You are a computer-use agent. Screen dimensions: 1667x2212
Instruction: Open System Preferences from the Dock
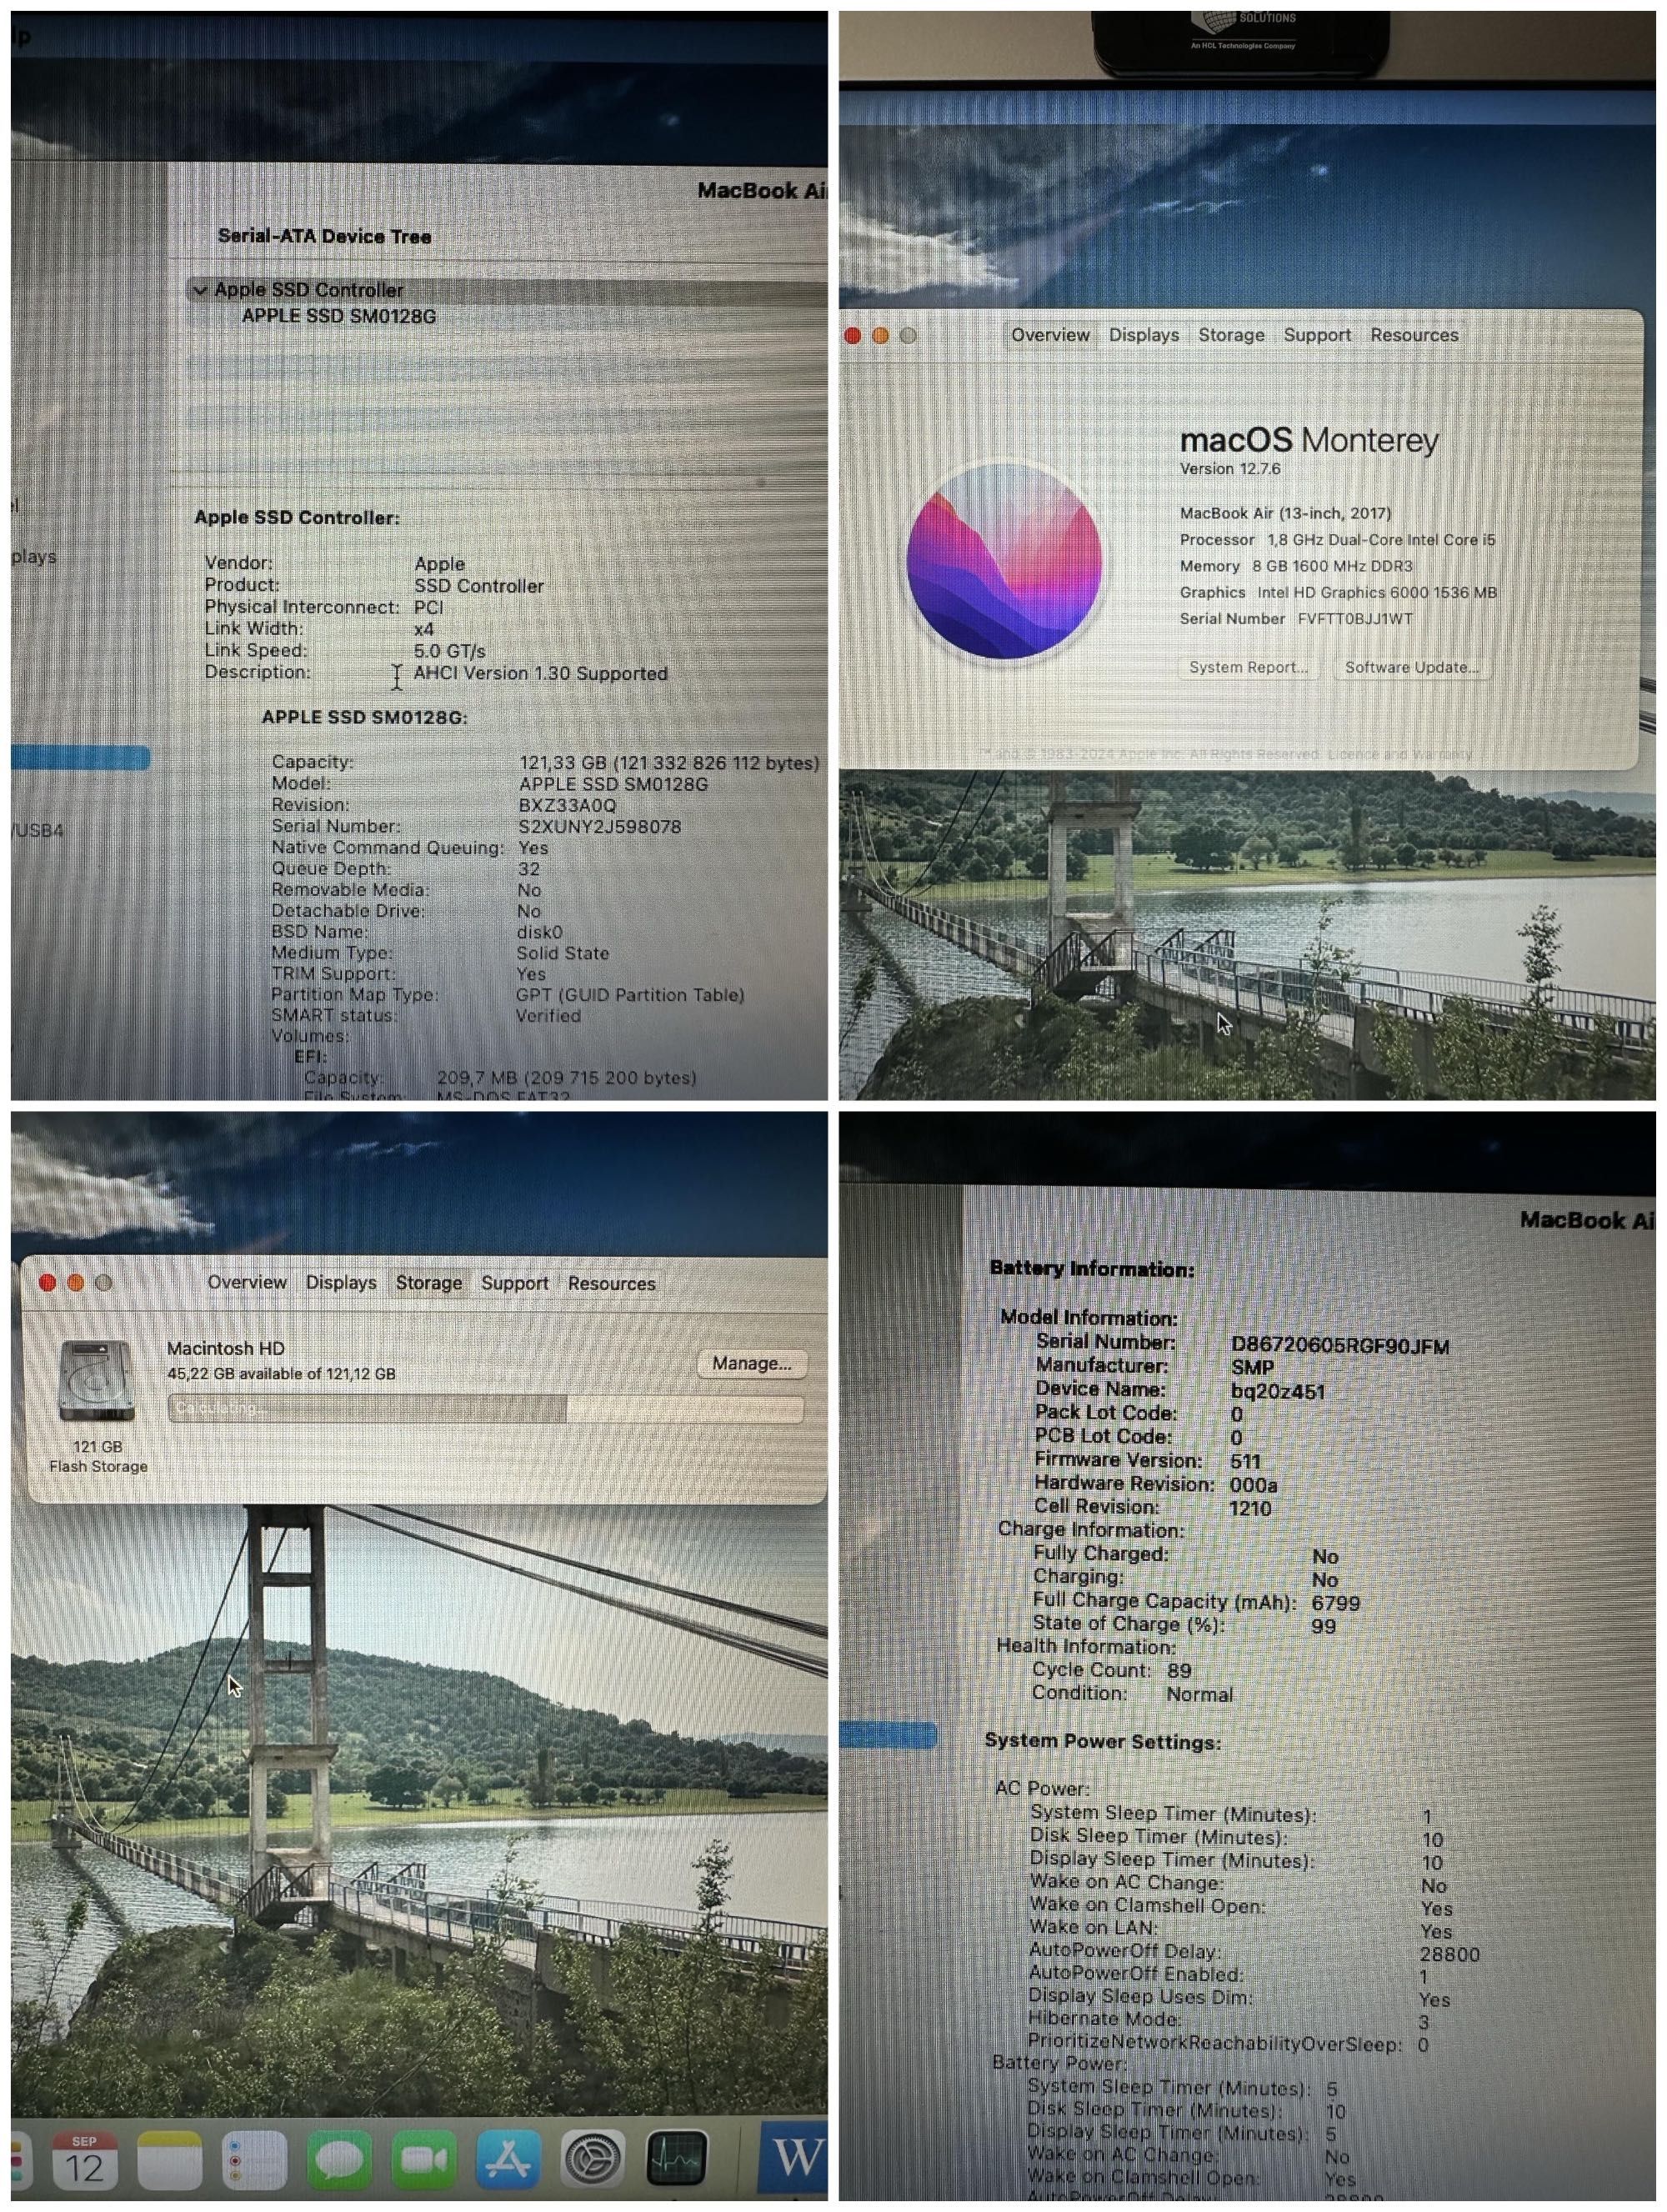[593, 2160]
